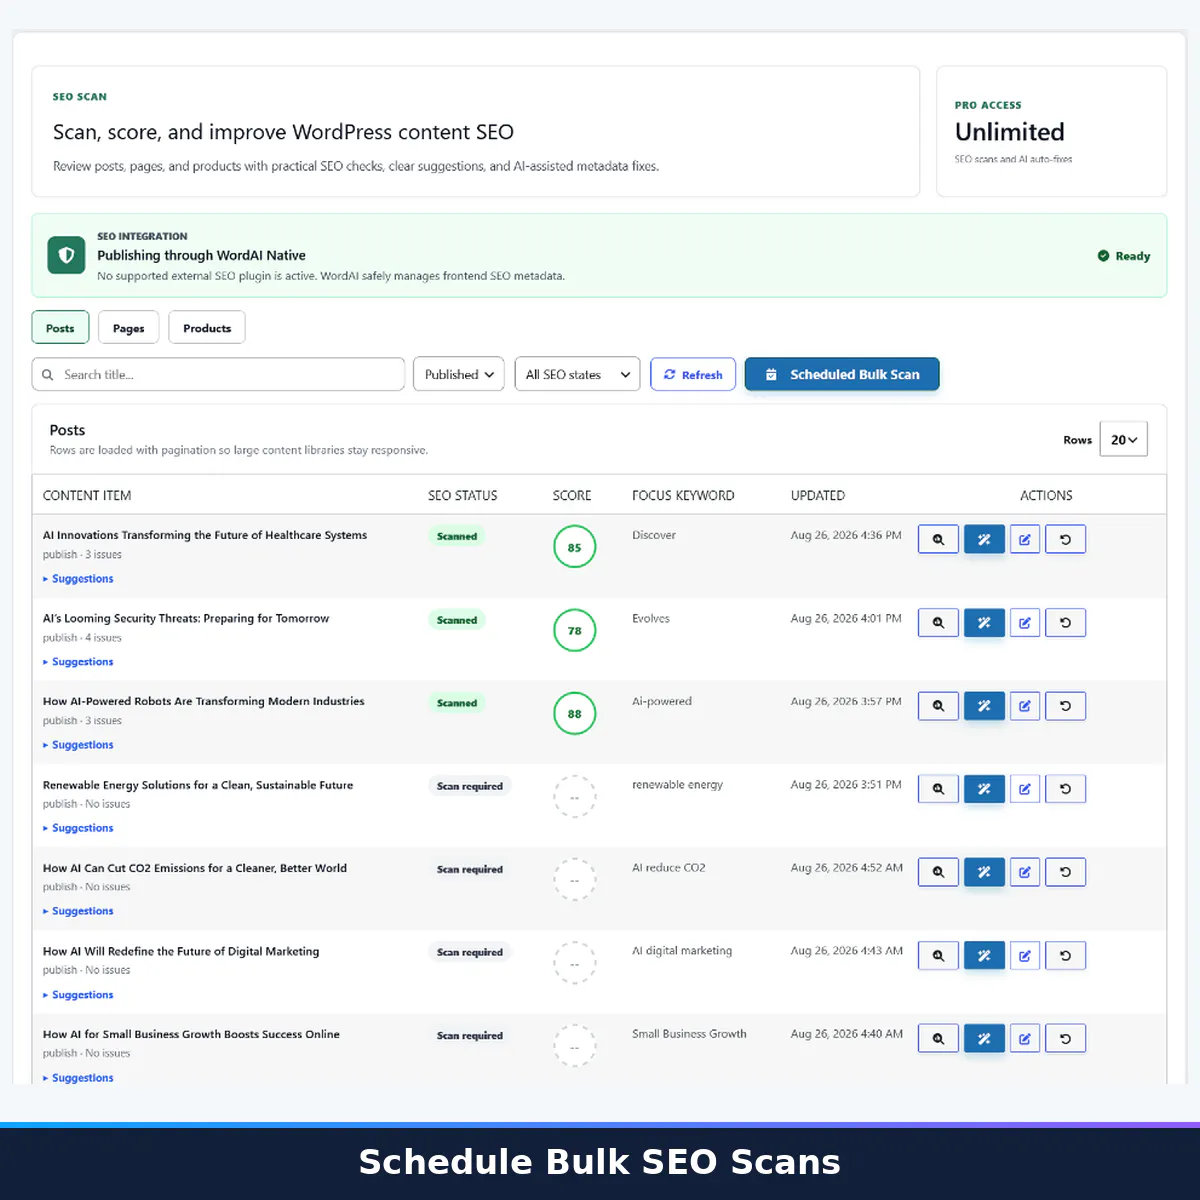Viewport: 1200px width, 1200px height.
Task: Scan the AI's Looming Security Threats post
Action: pyautogui.click(x=938, y=623)
